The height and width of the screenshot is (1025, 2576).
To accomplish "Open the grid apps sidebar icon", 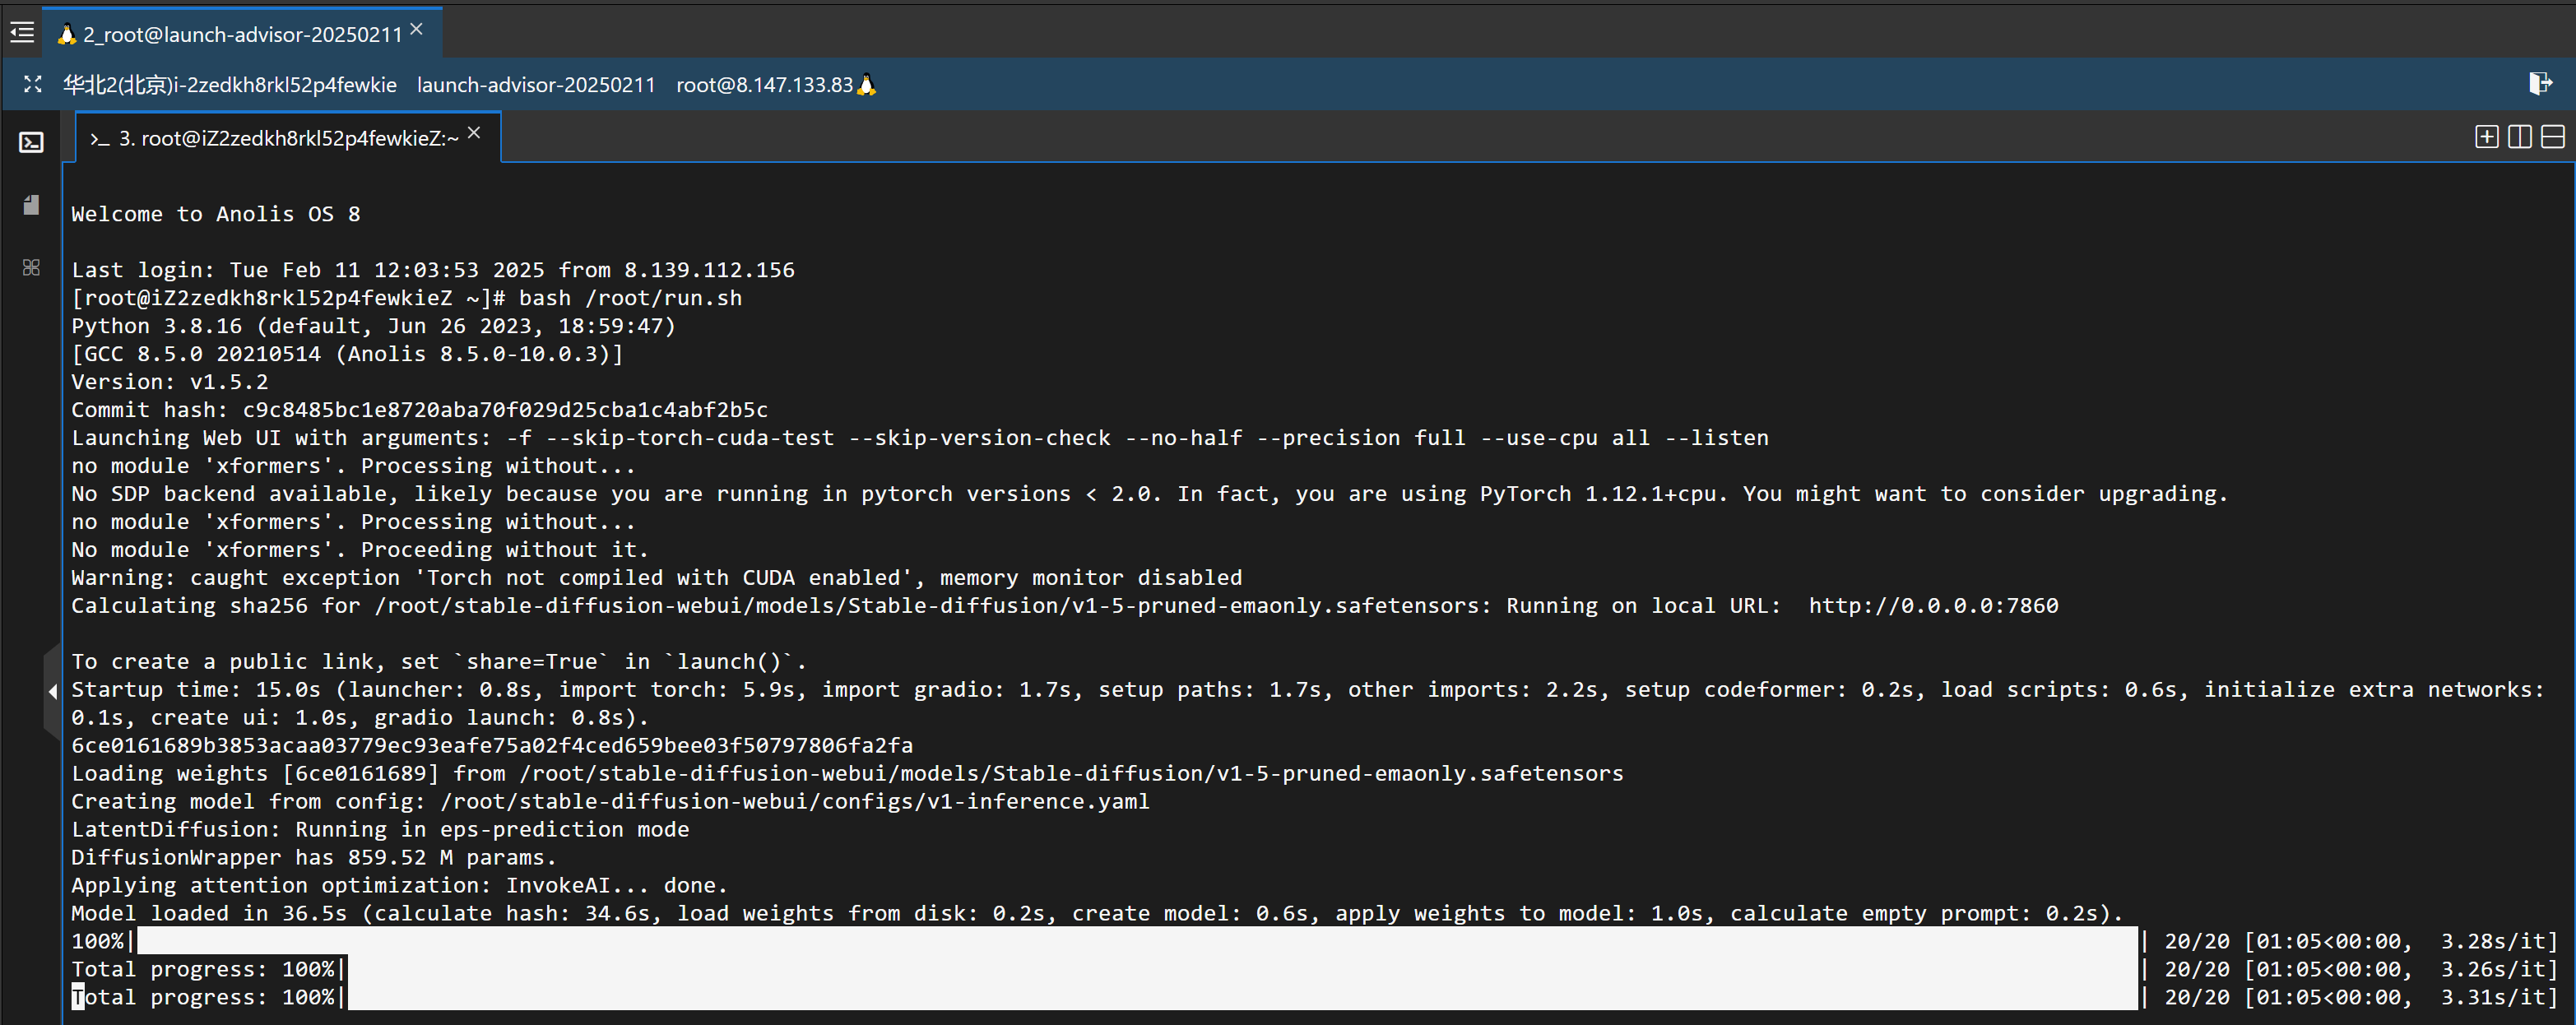I will (x=32, y=267).
